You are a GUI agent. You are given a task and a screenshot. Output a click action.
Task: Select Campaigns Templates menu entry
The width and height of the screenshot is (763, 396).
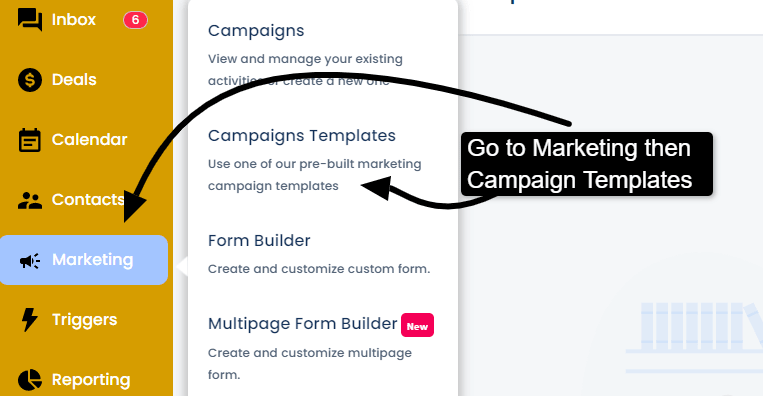[302, 136]
